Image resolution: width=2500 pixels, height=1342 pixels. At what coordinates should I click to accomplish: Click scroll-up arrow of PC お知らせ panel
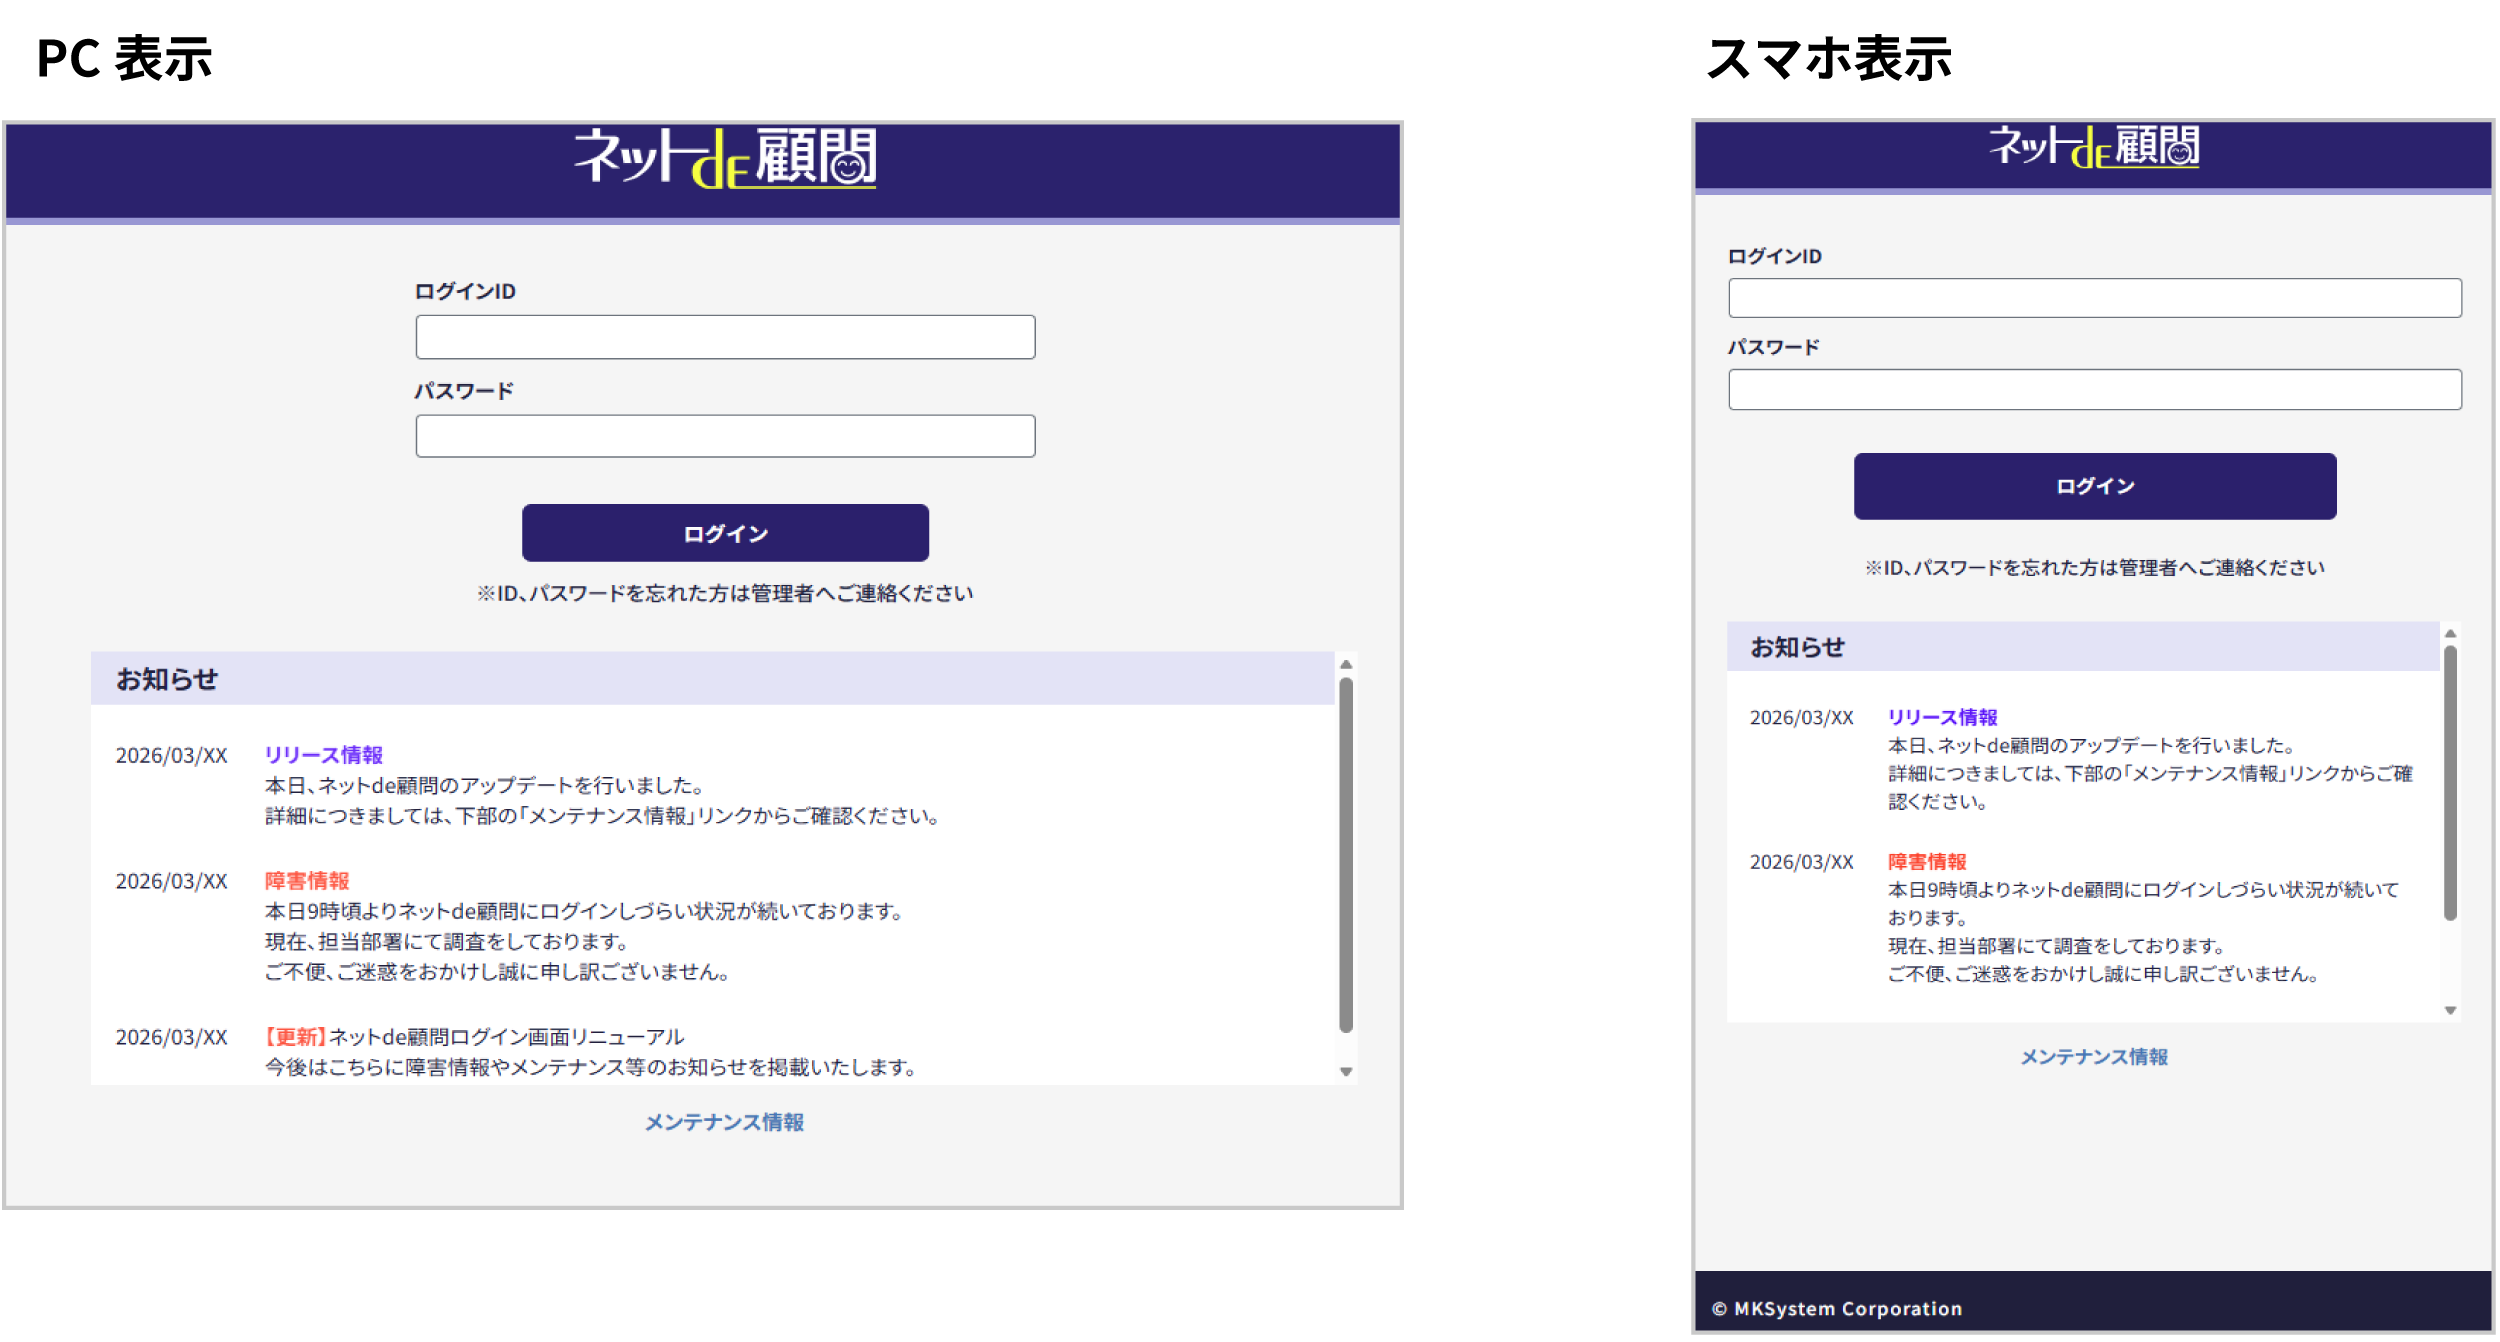click(x=1346, y=665)
